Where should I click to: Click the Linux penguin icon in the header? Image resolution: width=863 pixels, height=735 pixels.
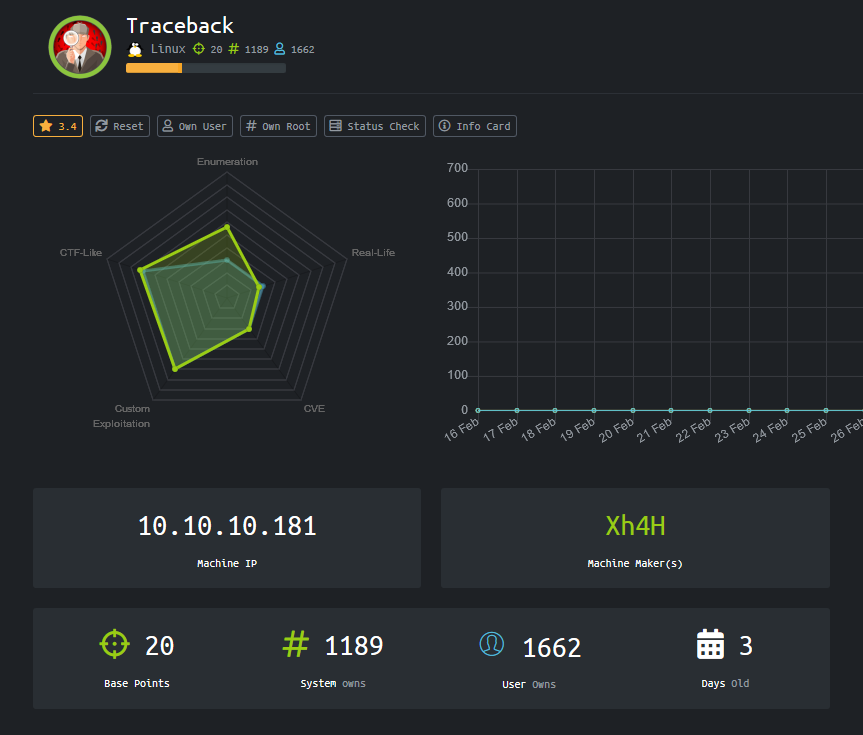[135, 49]
